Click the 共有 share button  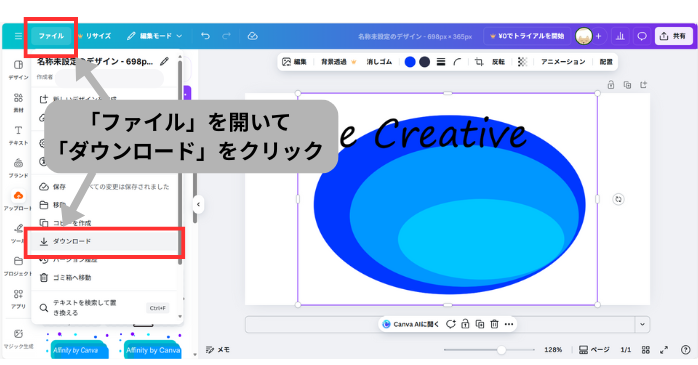point(674,36)
